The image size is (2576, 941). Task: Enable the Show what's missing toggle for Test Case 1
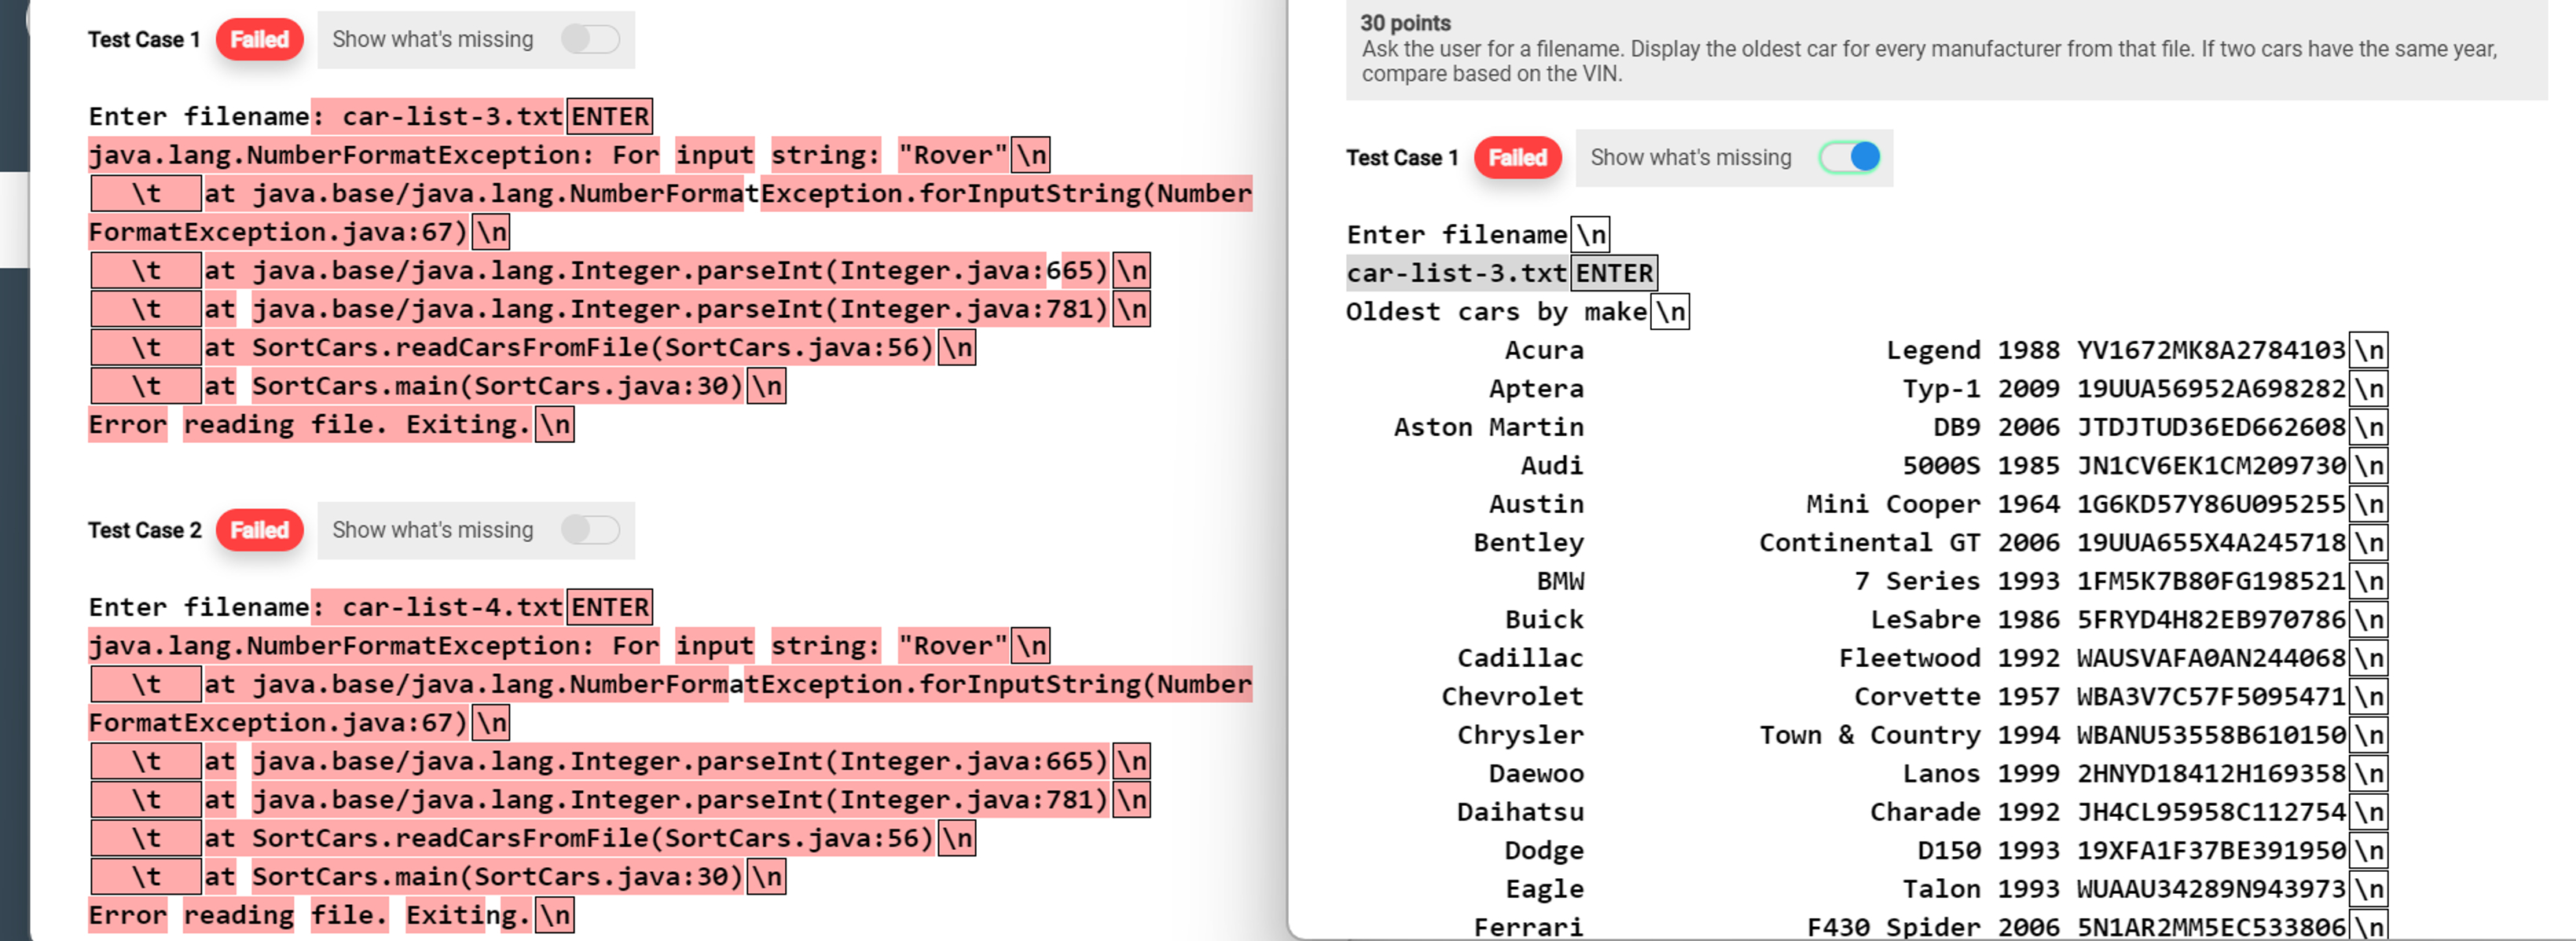coord(591,40)
